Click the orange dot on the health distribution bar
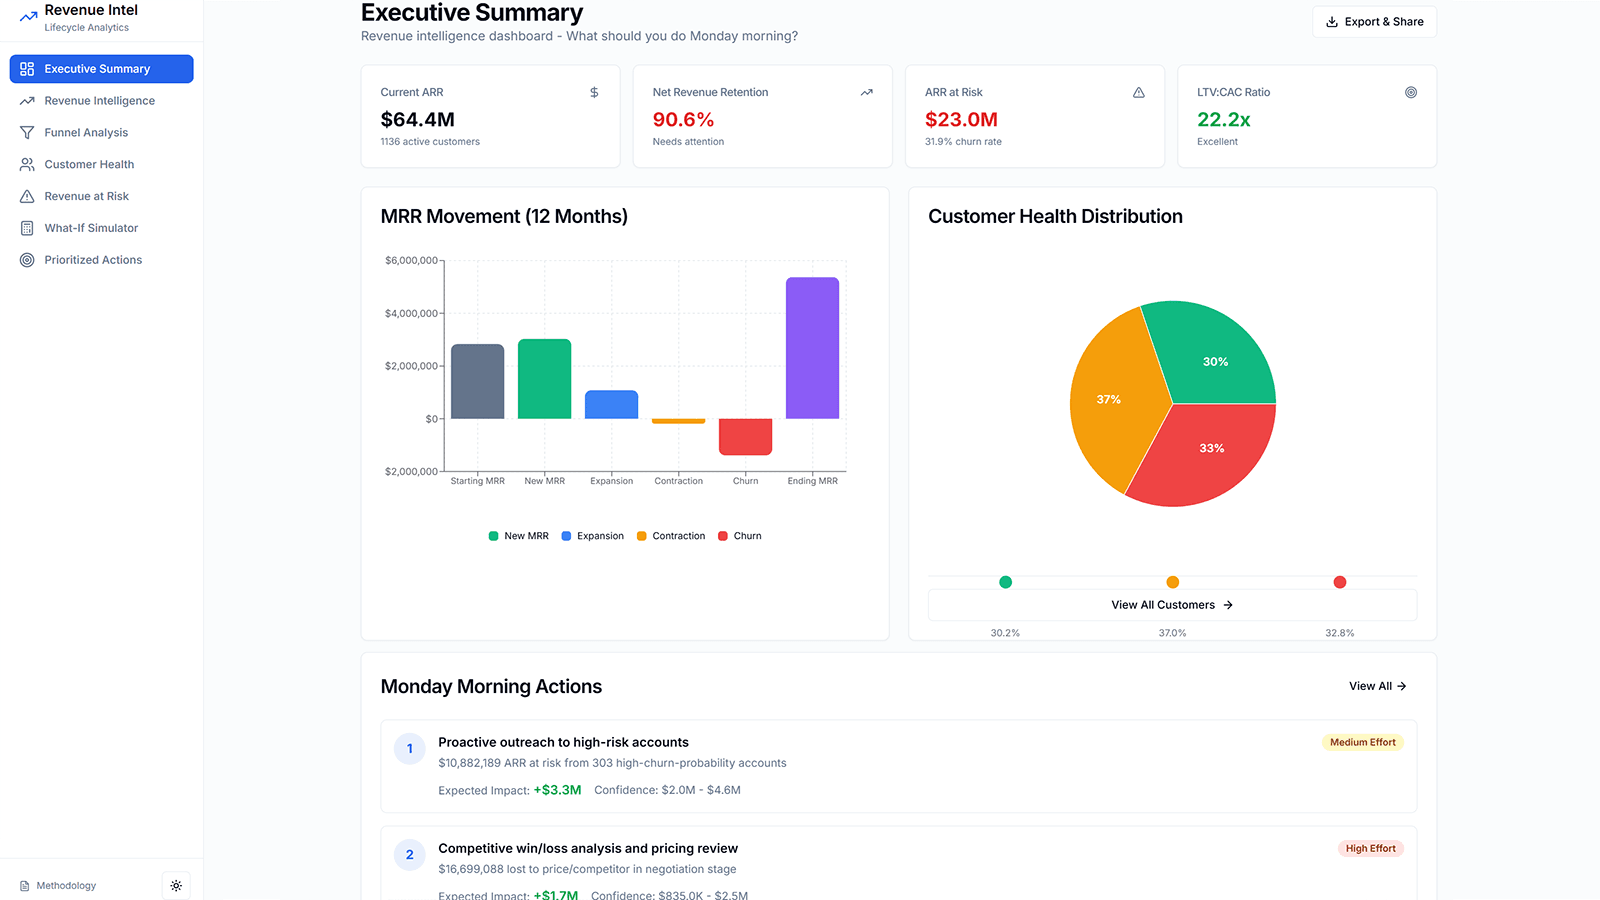The width and height of the screenshot is (1600, 900). 1172,581
